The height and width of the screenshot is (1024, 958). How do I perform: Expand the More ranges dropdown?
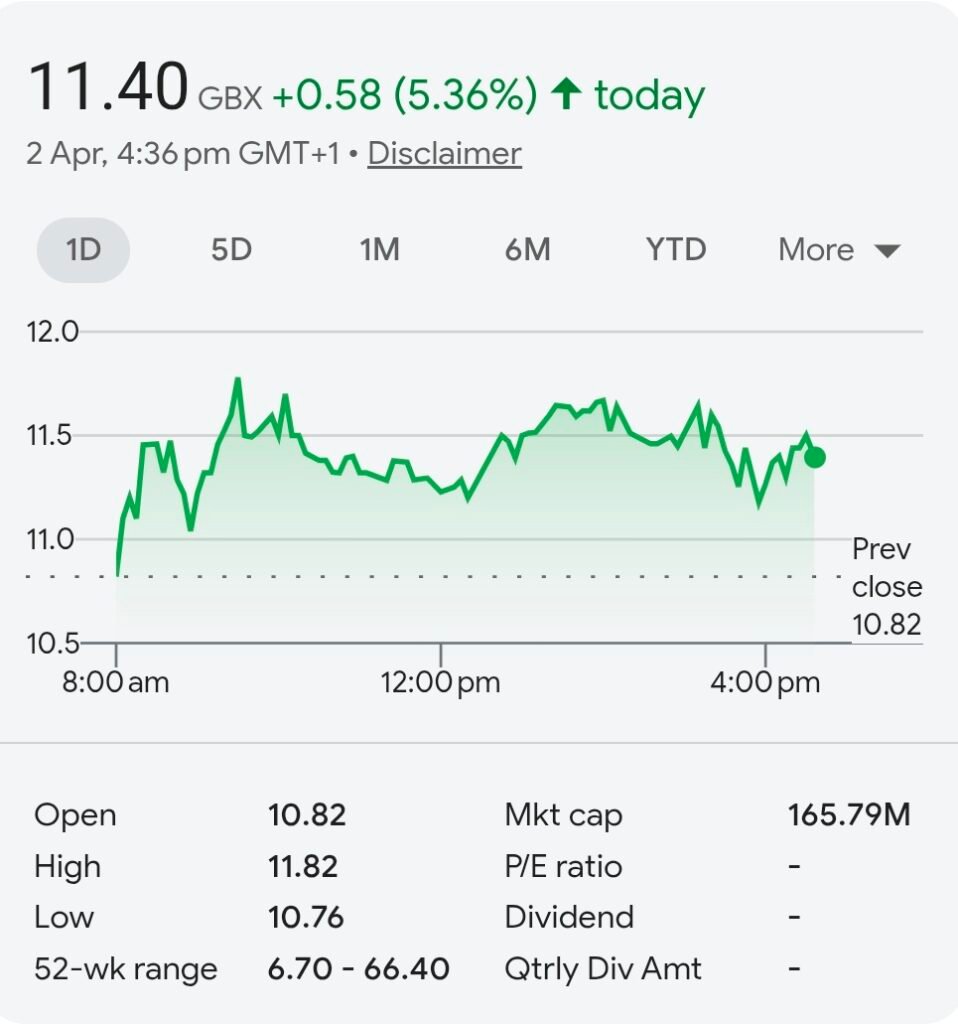(x=817, y=250)
